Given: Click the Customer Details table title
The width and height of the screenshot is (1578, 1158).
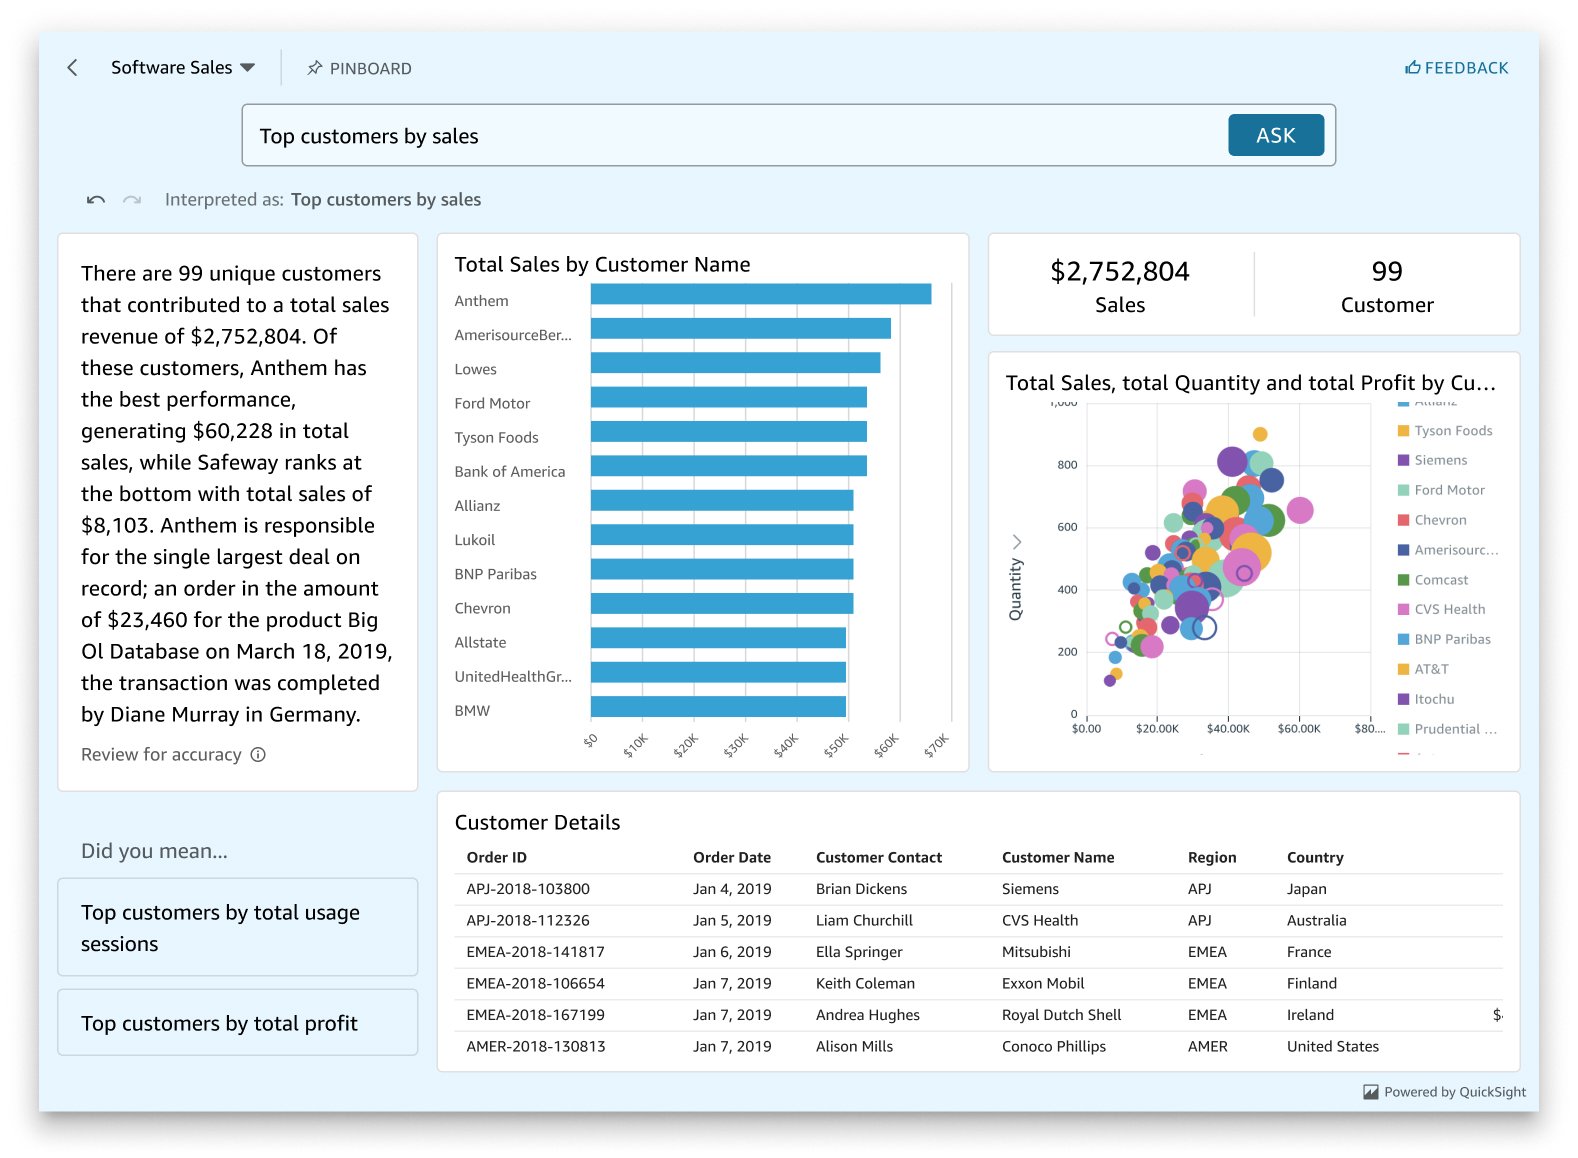Looking at the screenshot, I should (x=537, y=822).
